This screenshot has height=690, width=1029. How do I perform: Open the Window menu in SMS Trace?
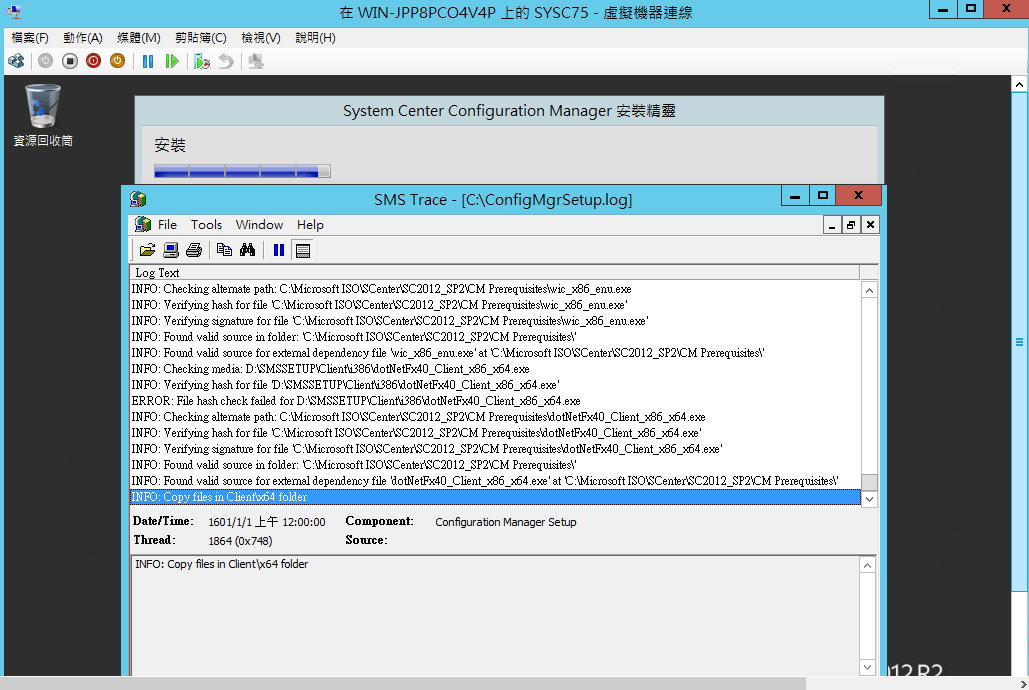(259, 225)
